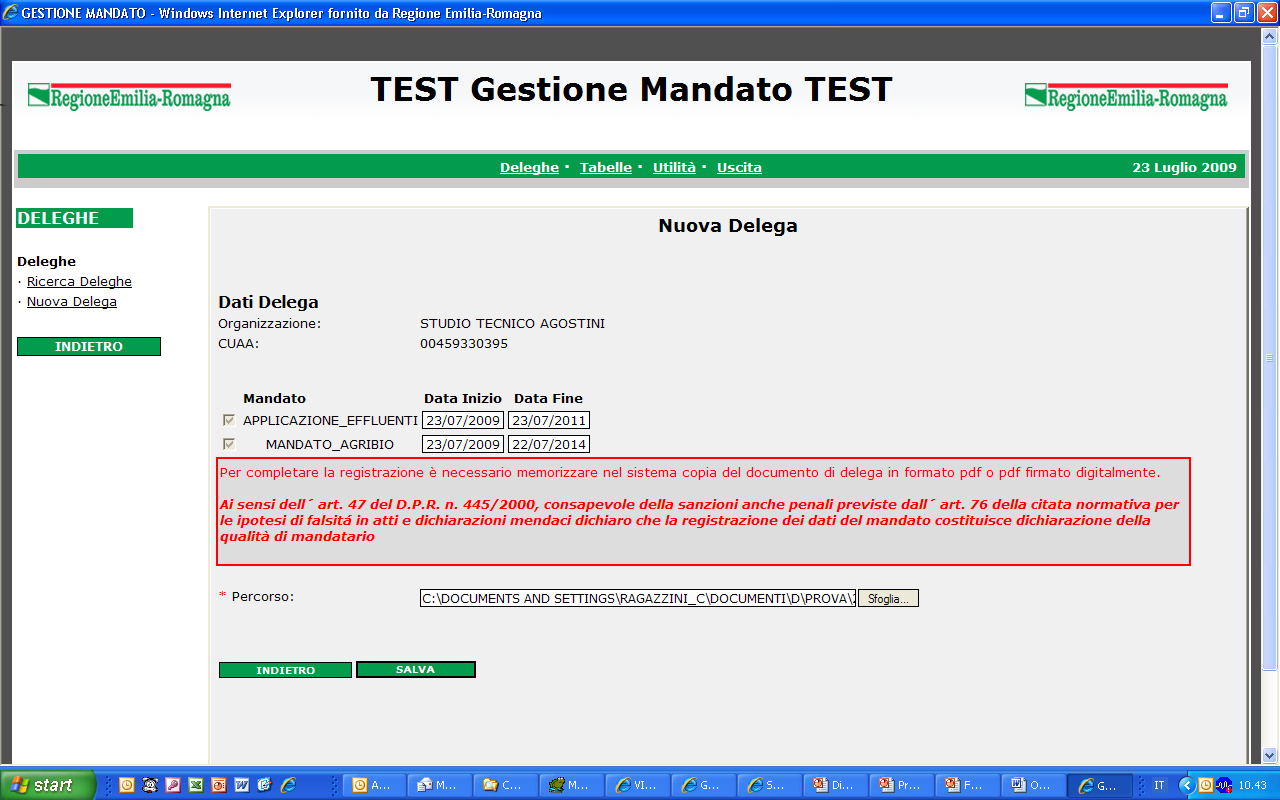
Task: Click the blue page icon in quick launch
Action: [x=264, y=785]
